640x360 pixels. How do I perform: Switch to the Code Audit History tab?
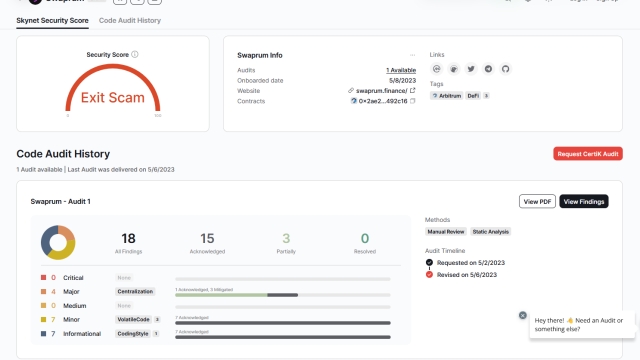(x=130, y=20)
